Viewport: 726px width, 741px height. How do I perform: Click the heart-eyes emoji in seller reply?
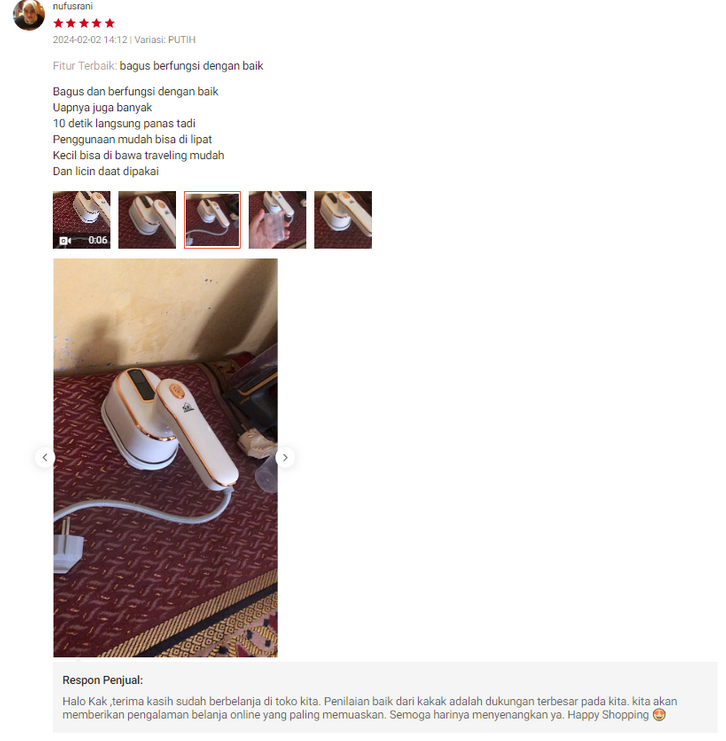pos(659,715)
